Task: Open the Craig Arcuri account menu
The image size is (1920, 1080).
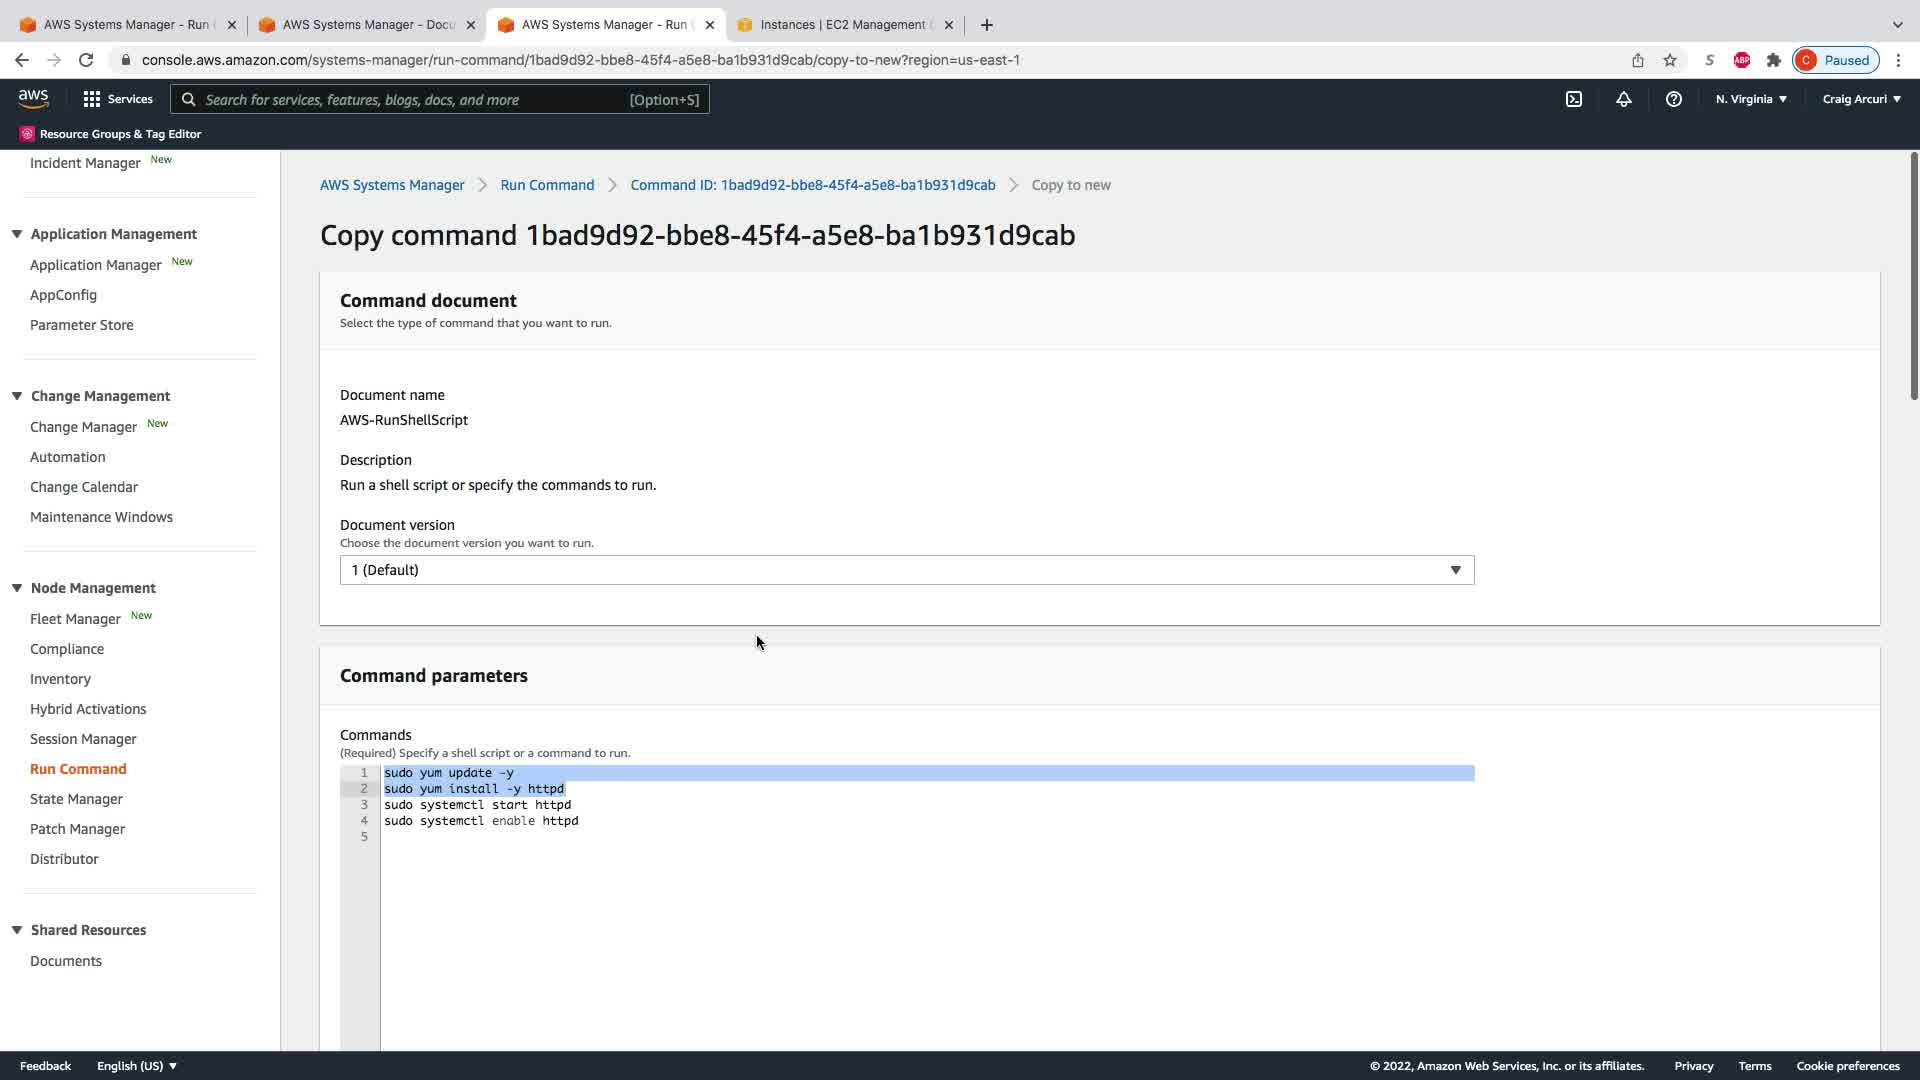Action: (x=1861, y=99)
